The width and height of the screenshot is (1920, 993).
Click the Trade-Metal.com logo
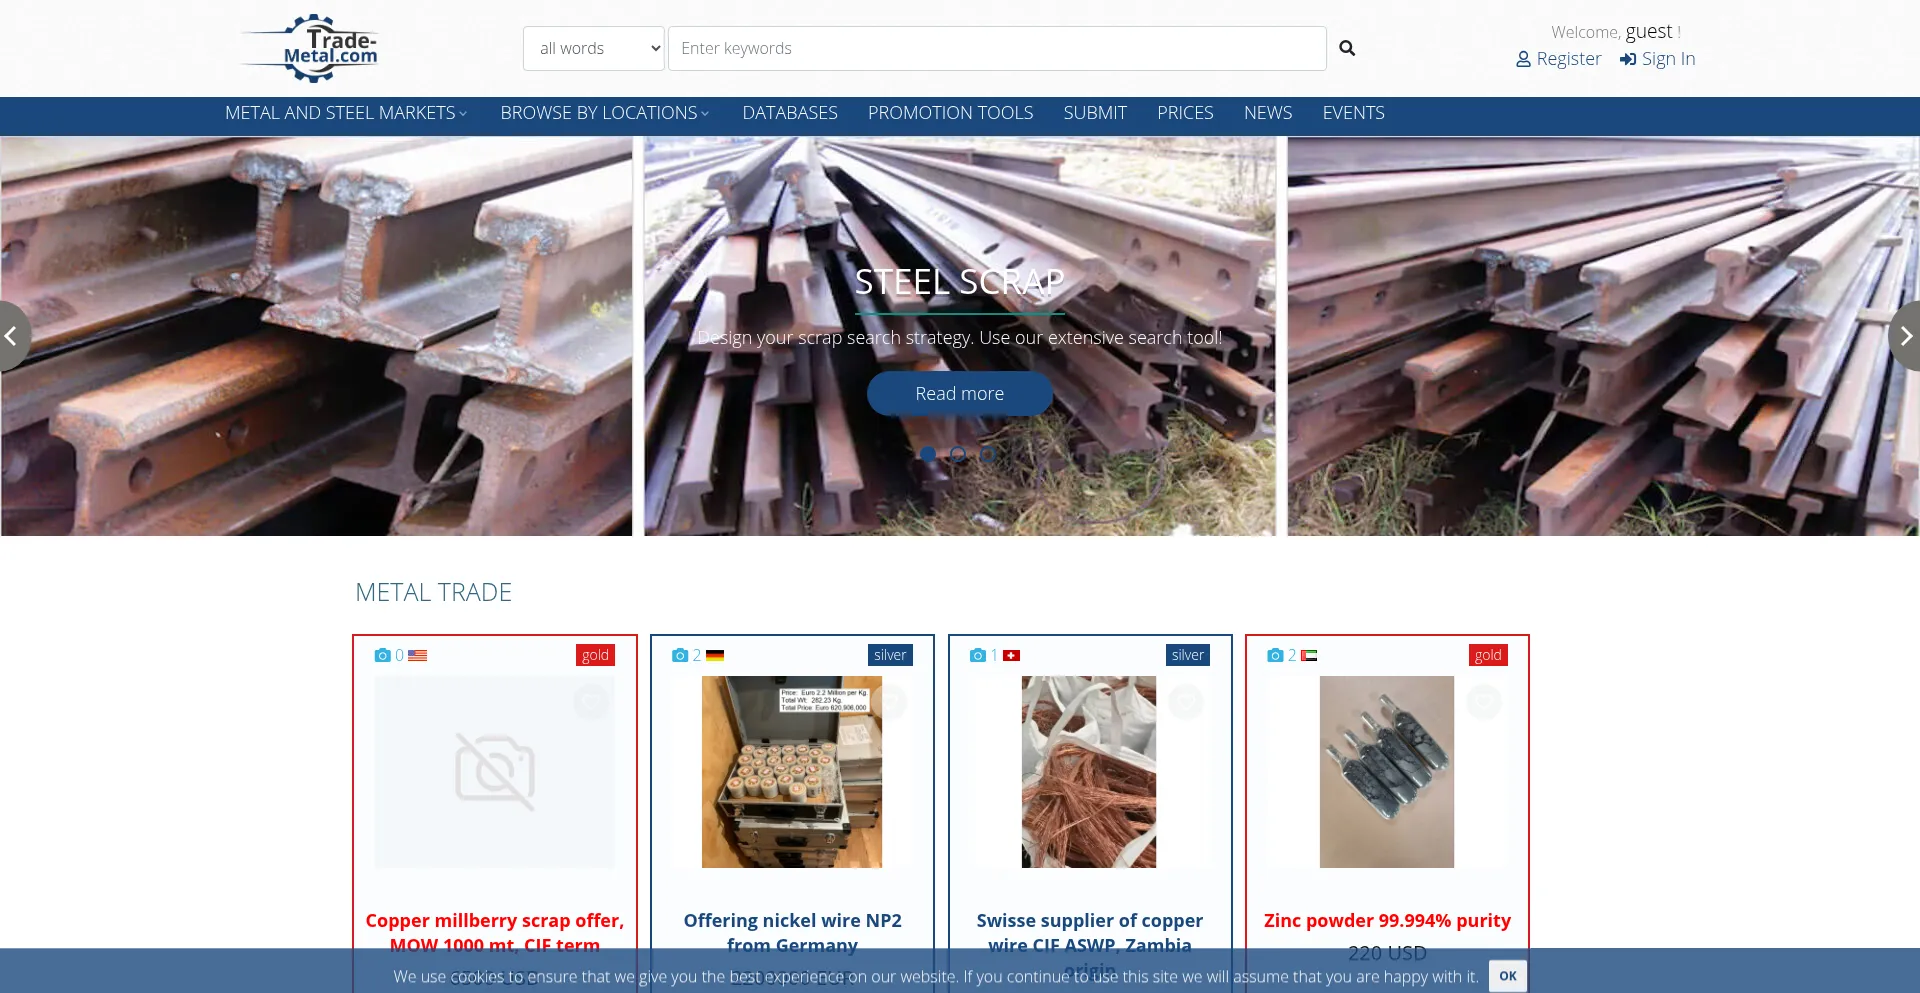tap(312, 48)
